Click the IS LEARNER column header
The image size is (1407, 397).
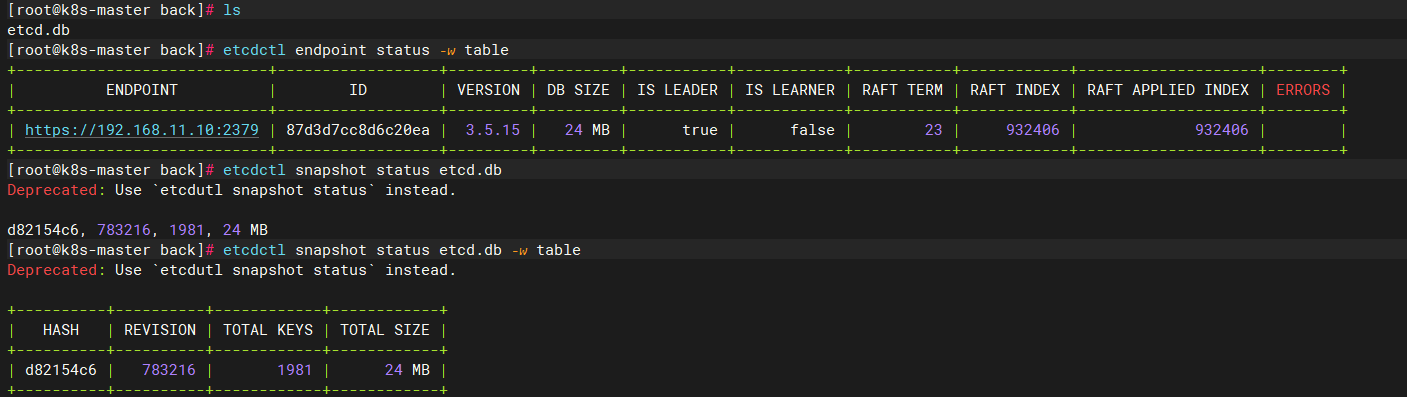click(790, 90)
